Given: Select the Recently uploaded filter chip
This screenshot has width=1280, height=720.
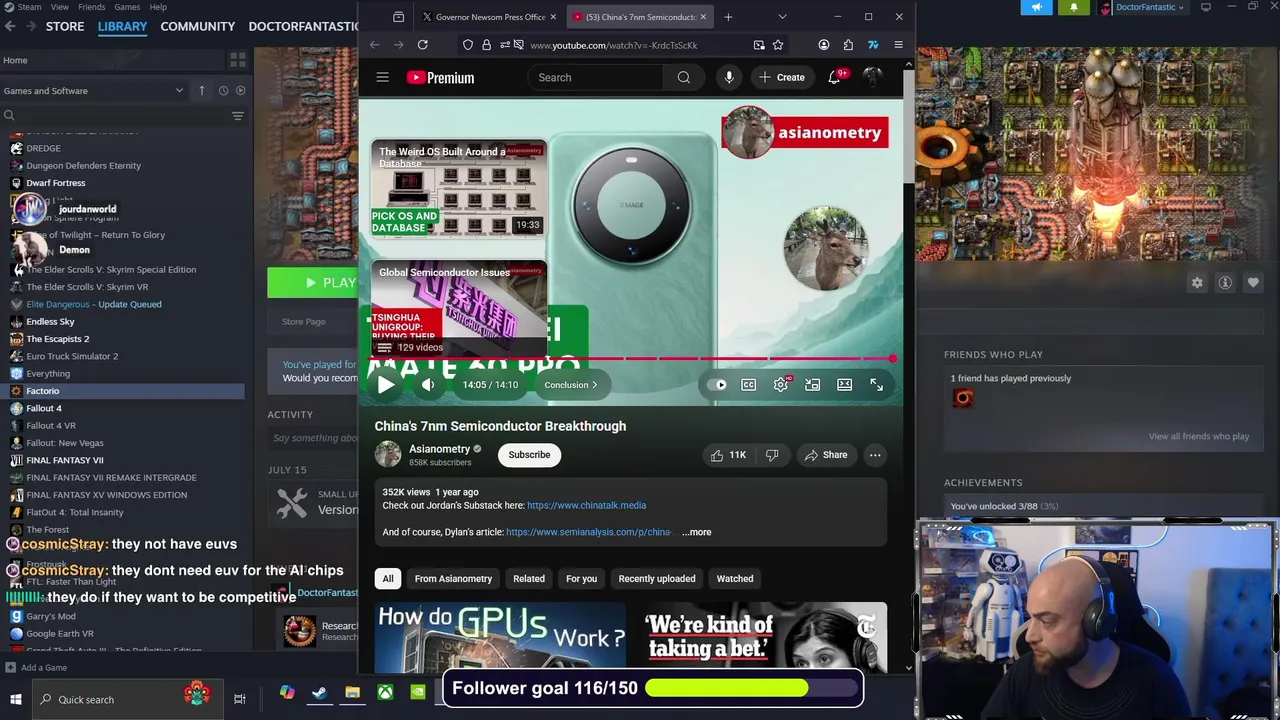Looking at the screenshot, I should [x=657, y=579].
